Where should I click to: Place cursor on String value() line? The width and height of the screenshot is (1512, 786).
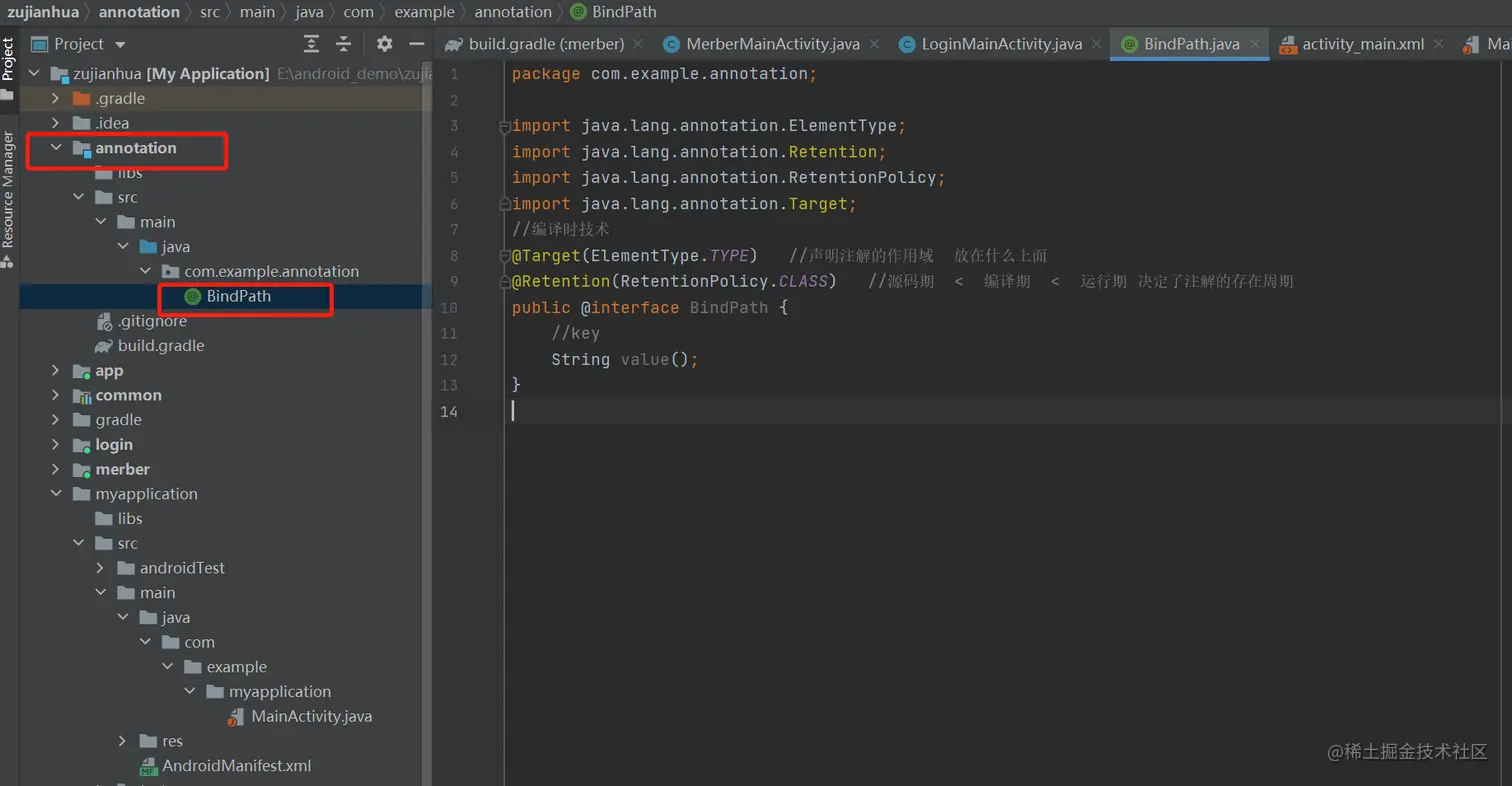coord(624,359)
